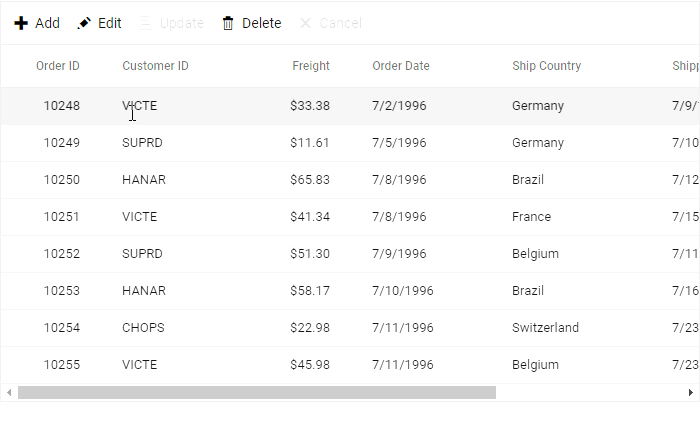Select the SUPRD cell in row 10249
Image resolution: width=700 pixels, height=432 pixels.
tap(142, 143)
